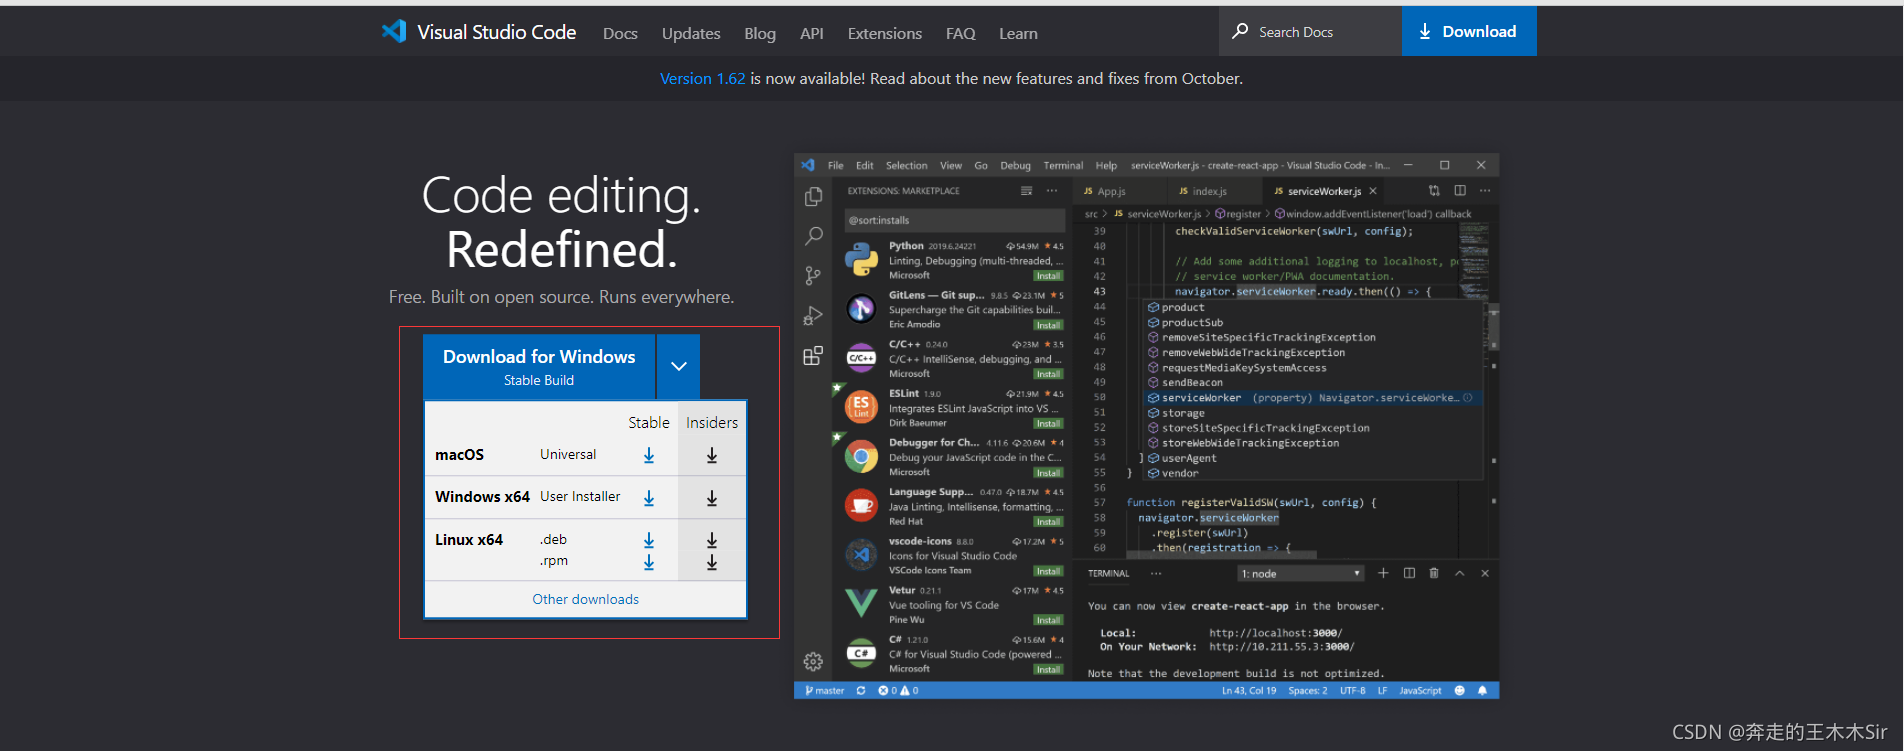Click the vscode-icons extension icon
The width and height of the screenshot is (1904, 751).
point(861,554)
